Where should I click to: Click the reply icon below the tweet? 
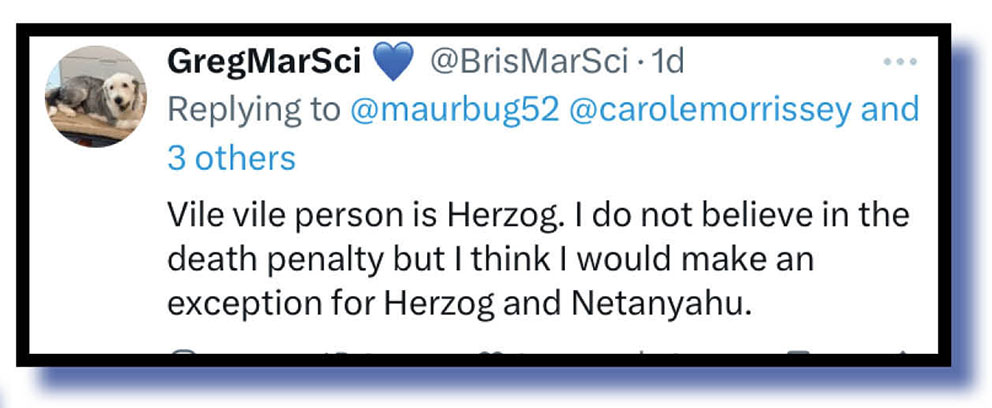(x=184, y=351)
